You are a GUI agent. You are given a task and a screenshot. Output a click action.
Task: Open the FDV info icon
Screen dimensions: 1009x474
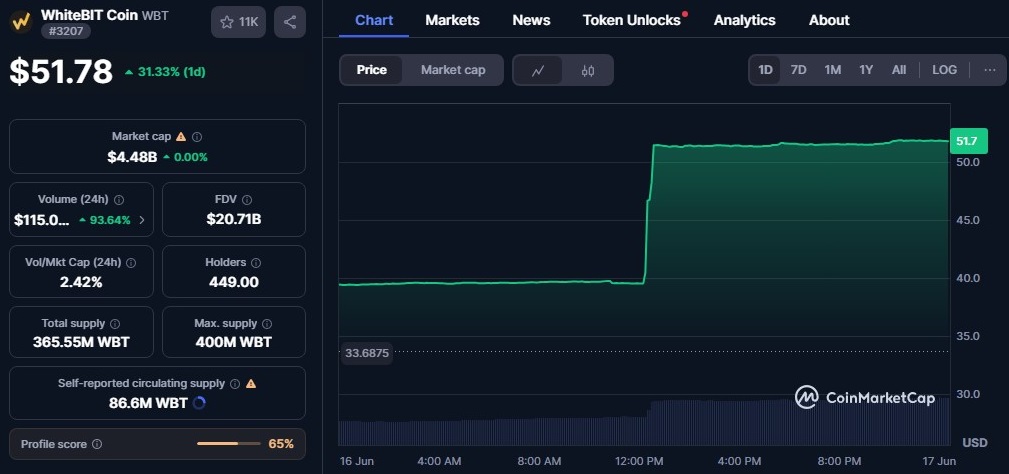point(247,200)
